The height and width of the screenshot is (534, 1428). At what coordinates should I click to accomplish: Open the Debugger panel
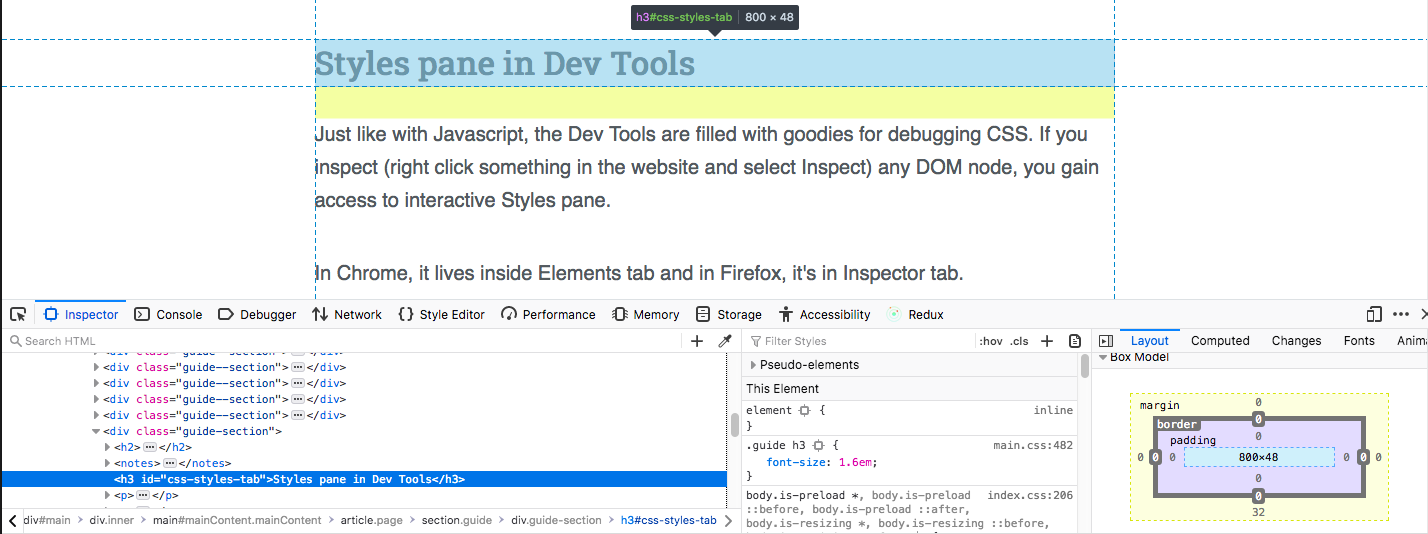[257, 314]
